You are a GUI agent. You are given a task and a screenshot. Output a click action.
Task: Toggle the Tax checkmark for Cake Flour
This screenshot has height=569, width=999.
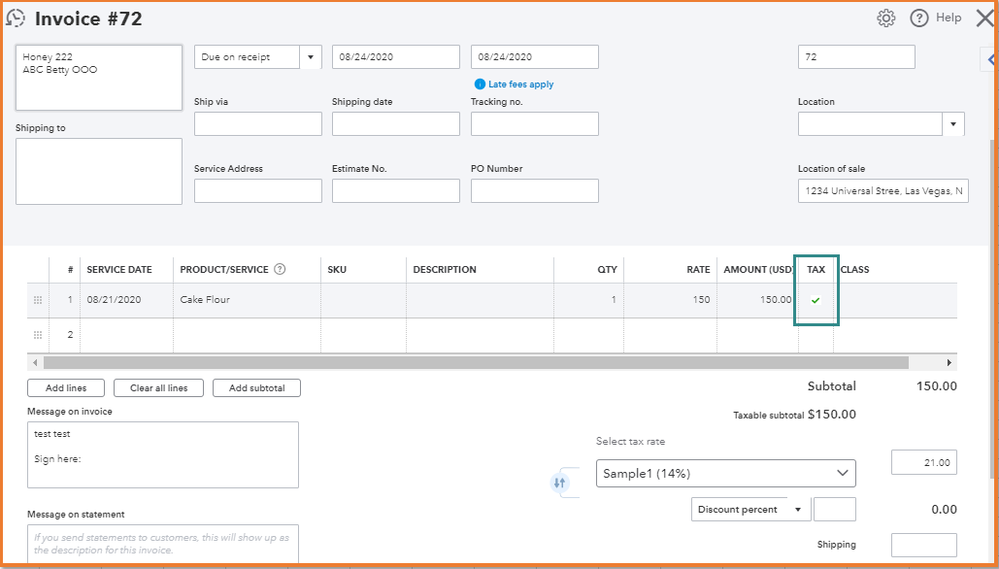click(816, 300)
